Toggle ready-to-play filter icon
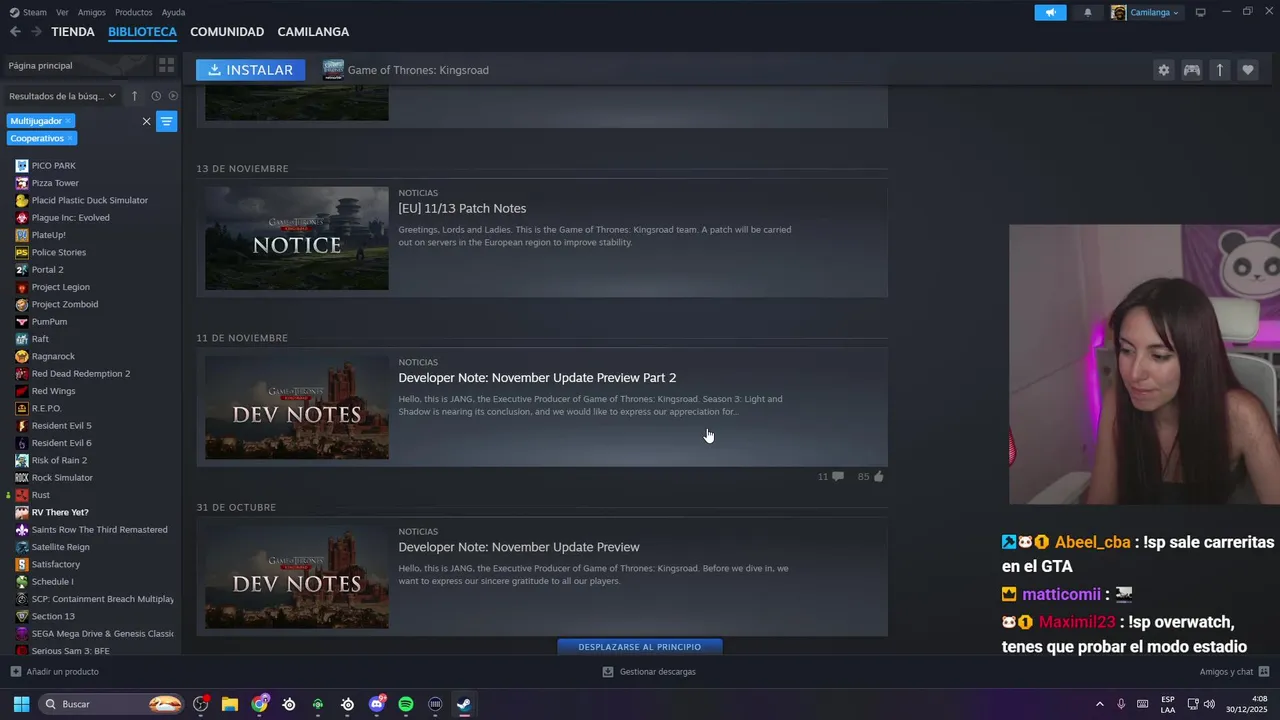Image resolution: width=1280 pixels, height=720 pixels. point(173,96)
